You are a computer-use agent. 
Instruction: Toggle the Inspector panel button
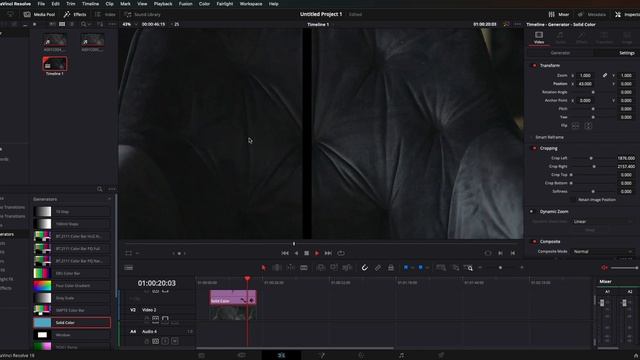627,14
